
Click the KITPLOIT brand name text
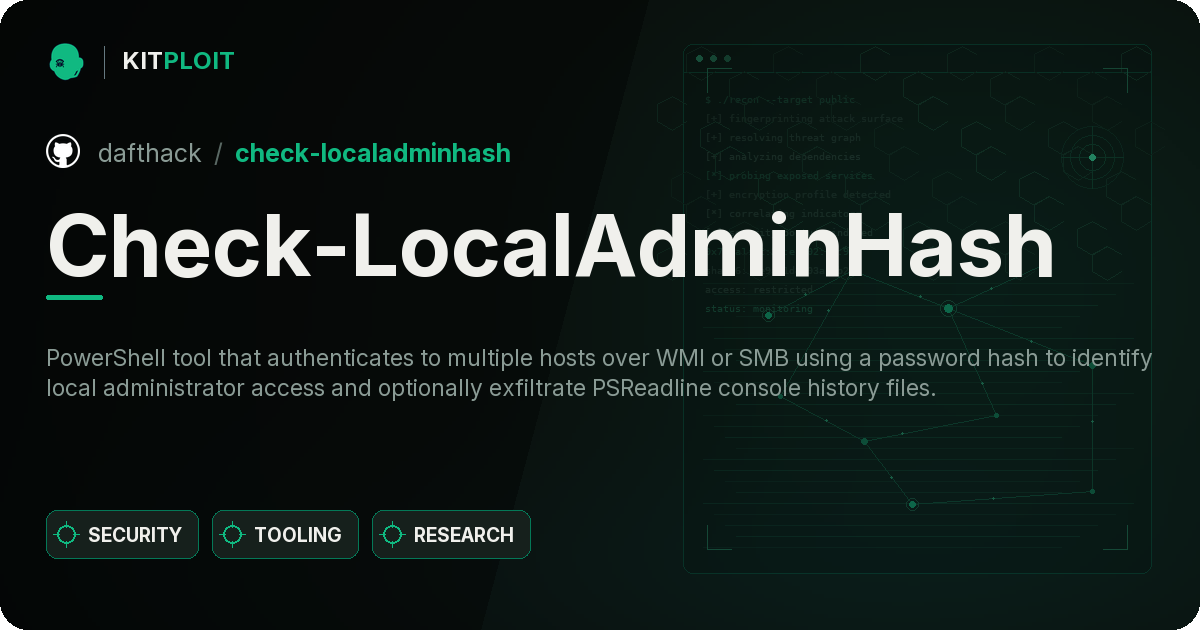178,61
